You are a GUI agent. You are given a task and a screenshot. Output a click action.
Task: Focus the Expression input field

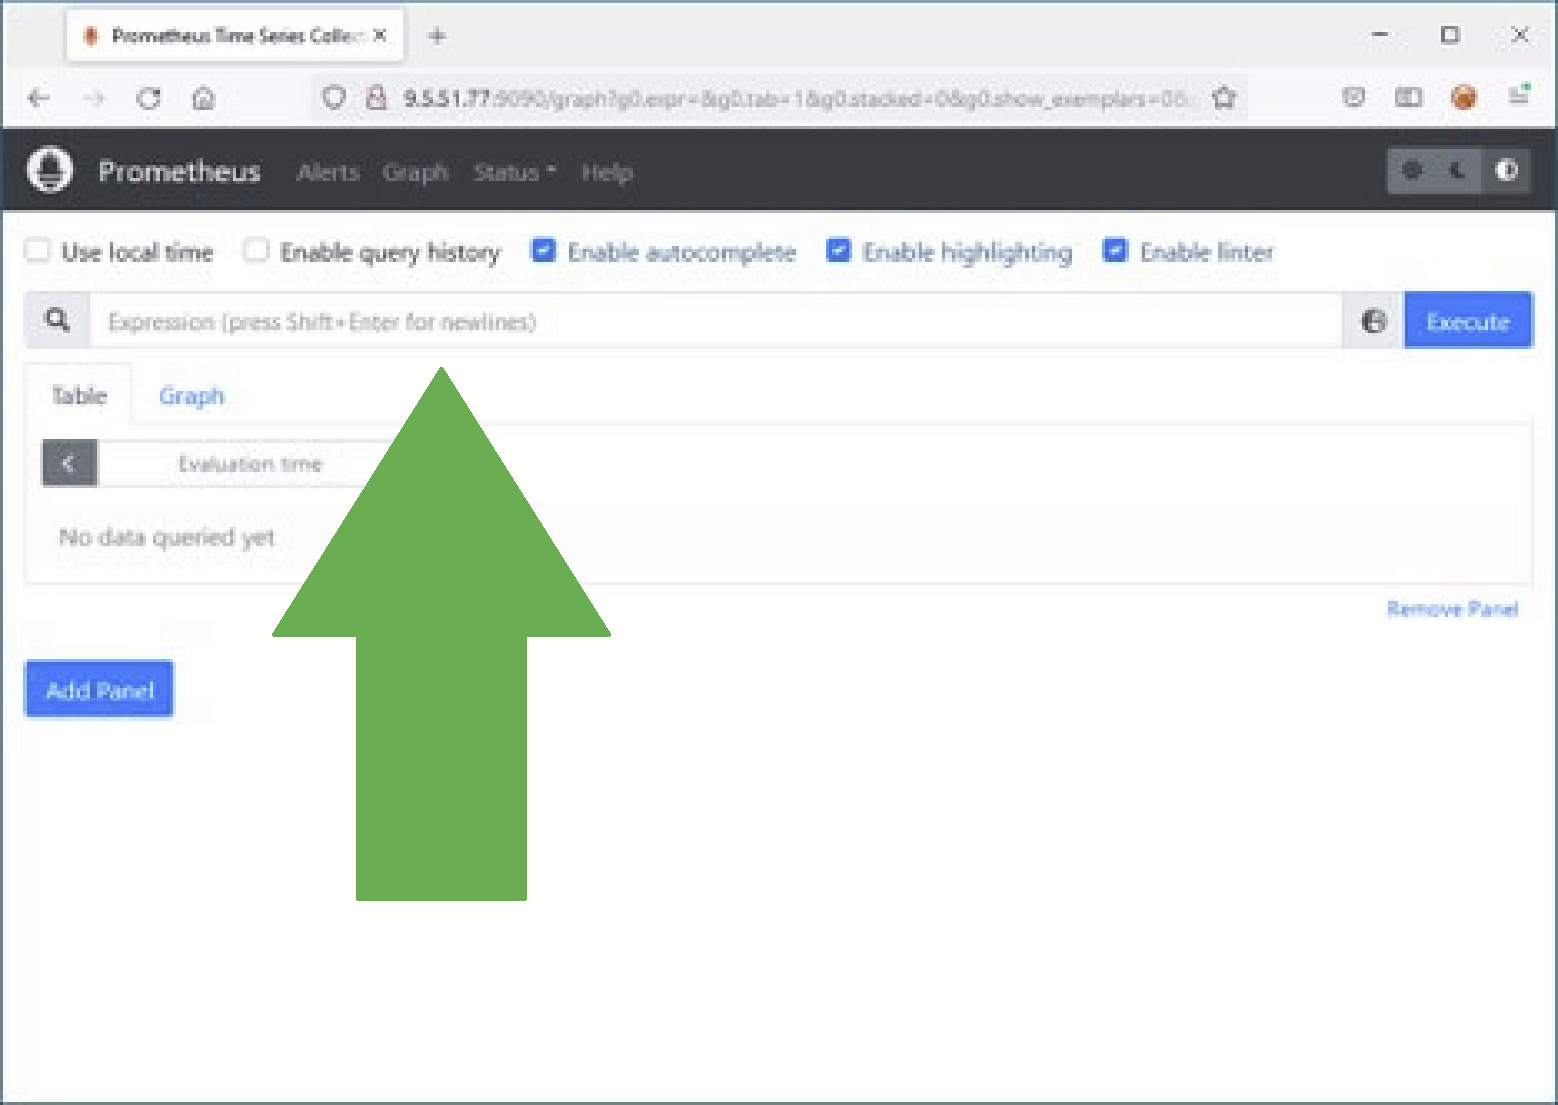point(715,321)
